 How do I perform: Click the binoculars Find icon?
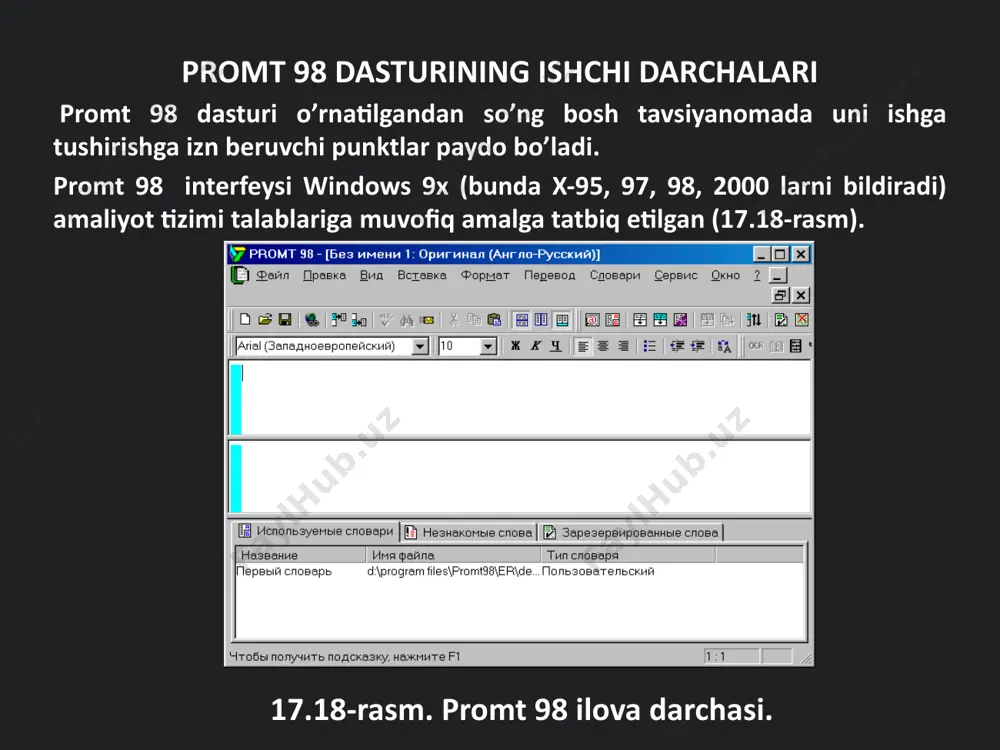(406, 320)
